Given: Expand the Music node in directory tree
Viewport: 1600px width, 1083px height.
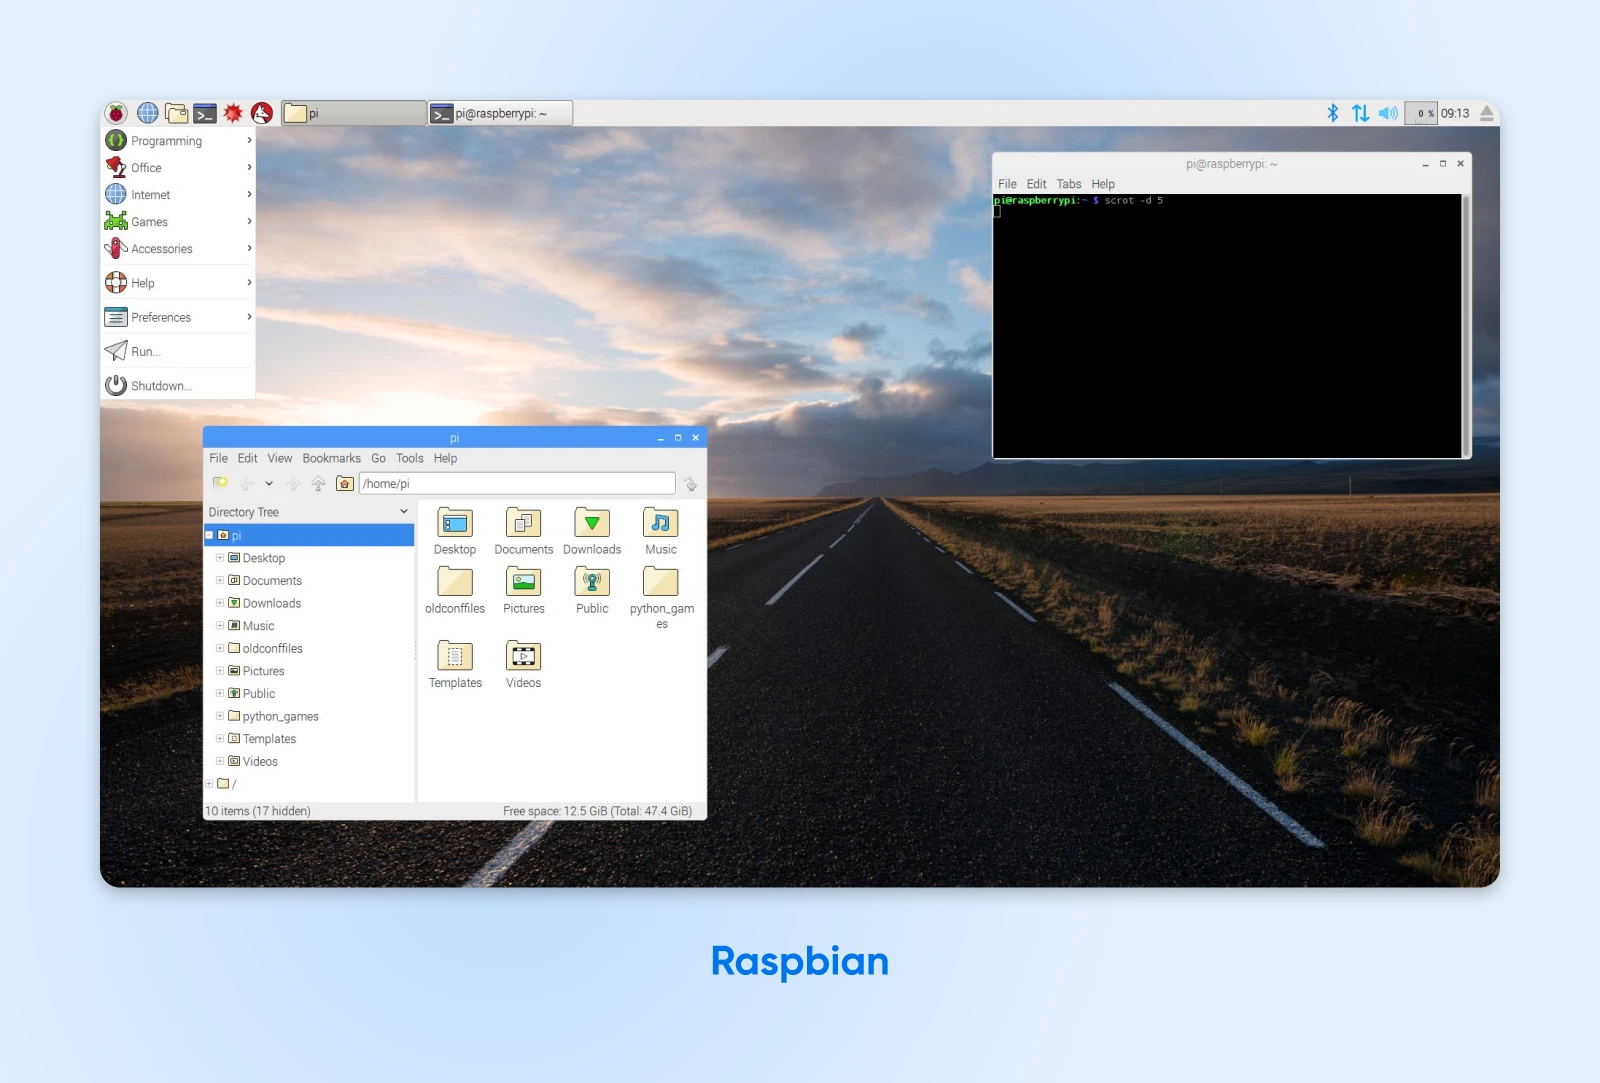Looking at the screenshot, I should [220, 626].
